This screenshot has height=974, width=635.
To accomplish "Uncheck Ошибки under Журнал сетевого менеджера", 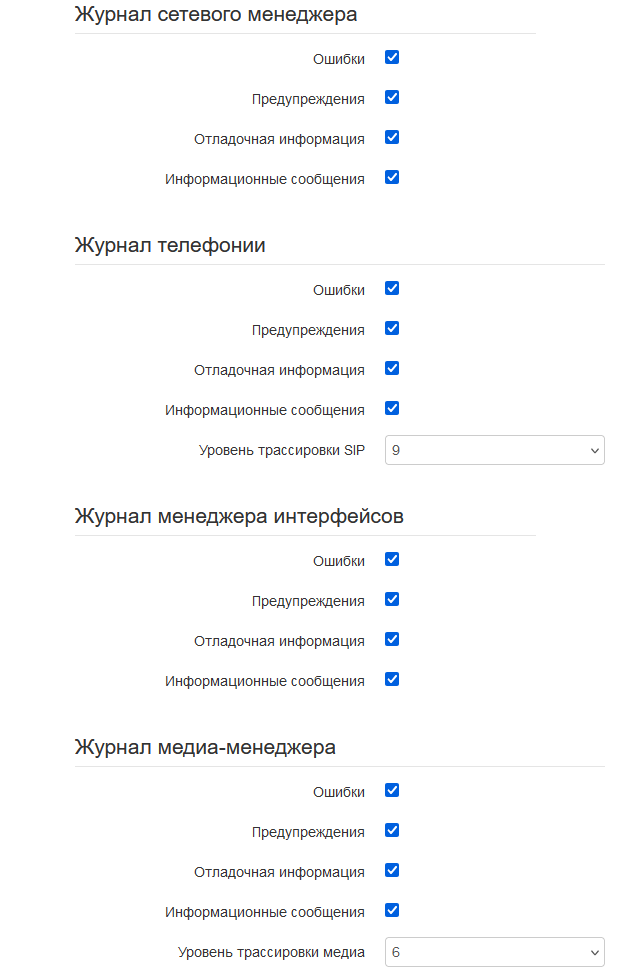I will tap(392, 58).
